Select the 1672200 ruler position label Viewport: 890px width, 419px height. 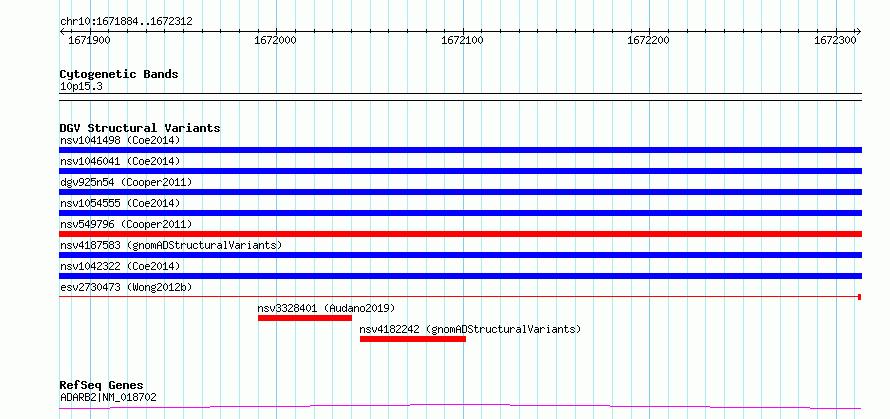coord(649,40)
